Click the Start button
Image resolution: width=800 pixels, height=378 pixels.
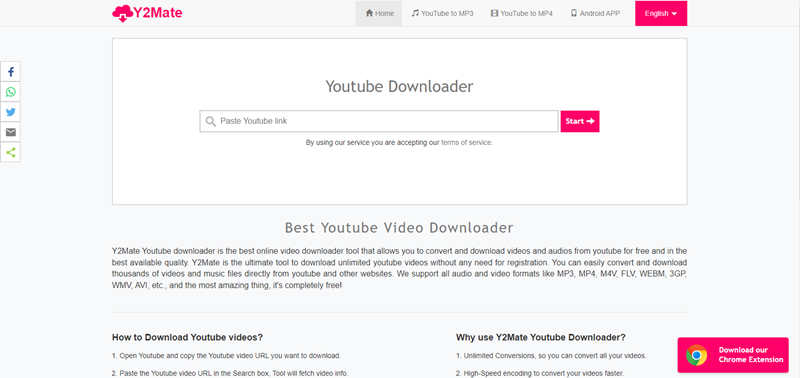point(580,121)
